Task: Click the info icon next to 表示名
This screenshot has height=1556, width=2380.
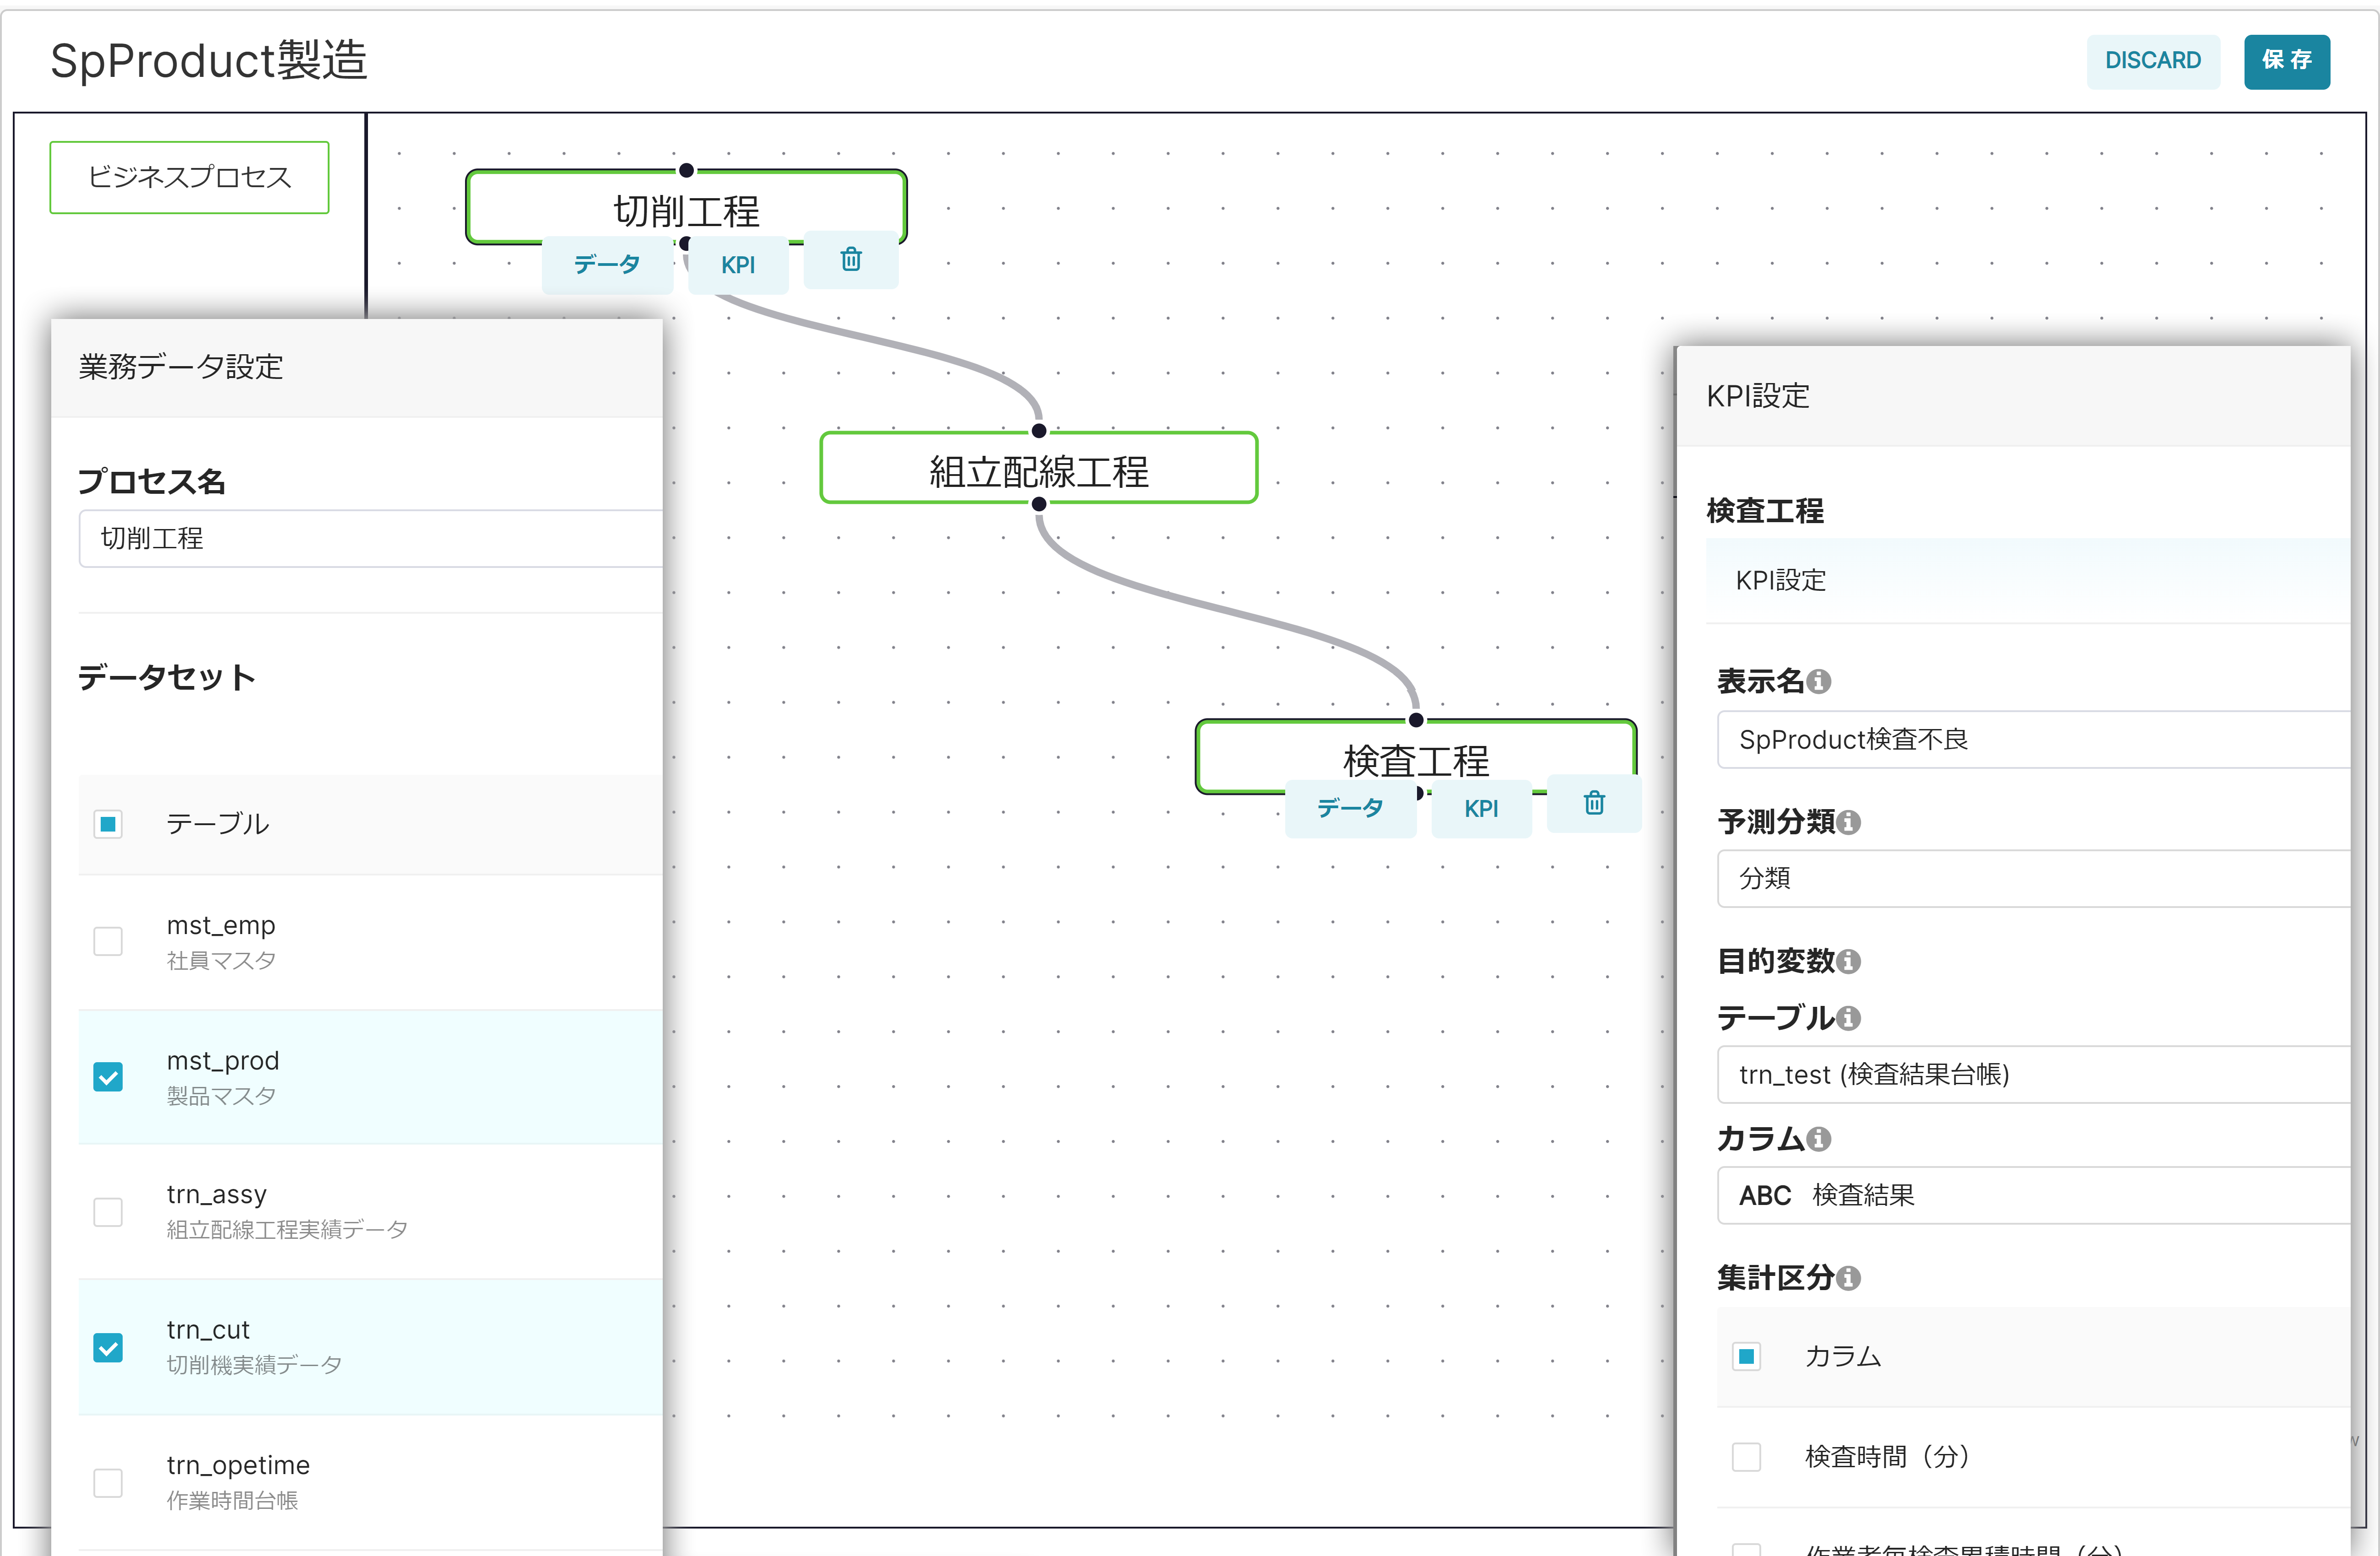Action: [x=1820, y=682]
